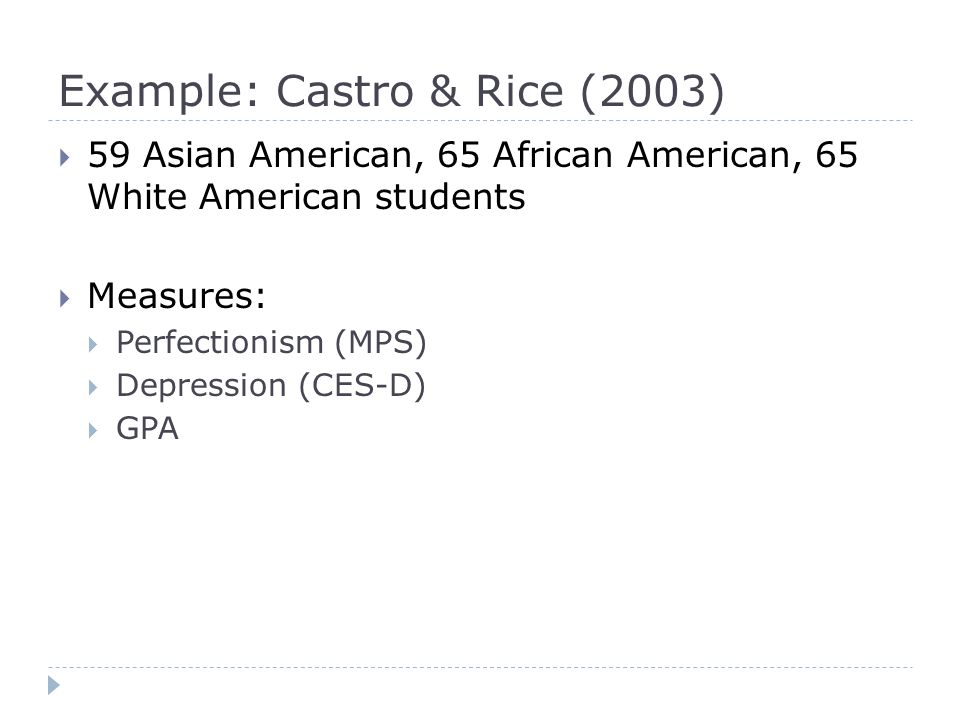
Task: Click the slide title Castro & Rice (2003)
Action: click(x=392, y=92)
